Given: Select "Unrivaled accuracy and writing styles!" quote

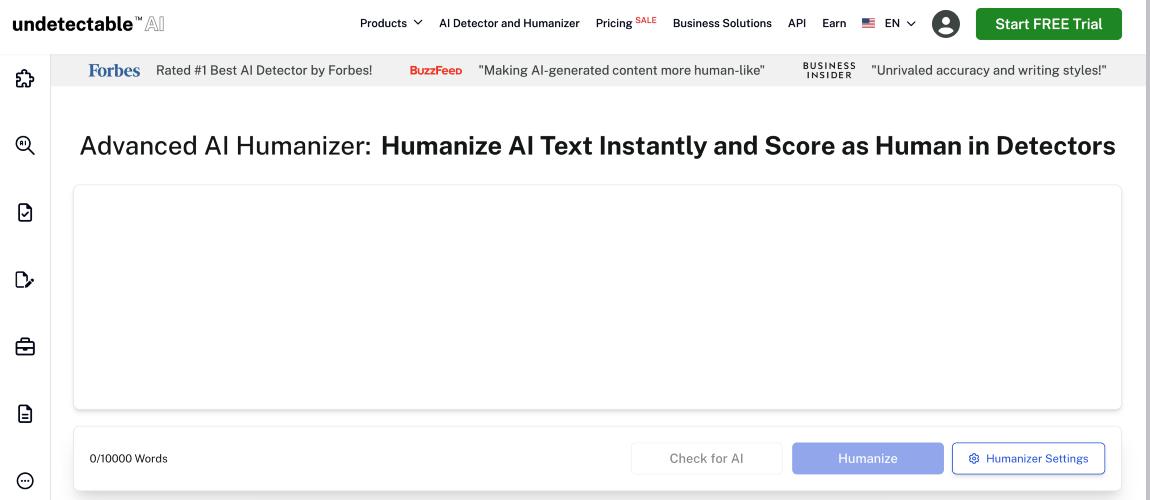Looking at the screenshot, I should (989, 70).
